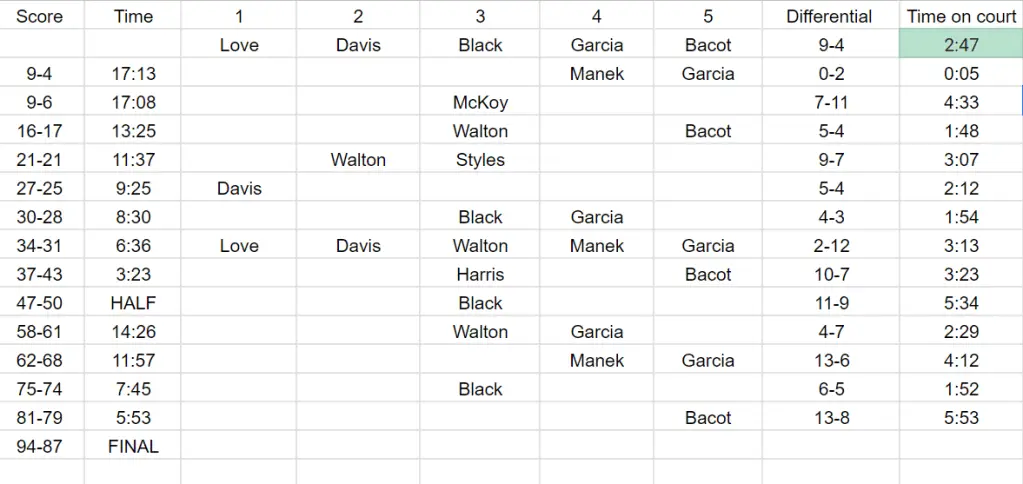
Task: Select the Differential header cell
Action: pyautogui.click(x=829, y=16)
